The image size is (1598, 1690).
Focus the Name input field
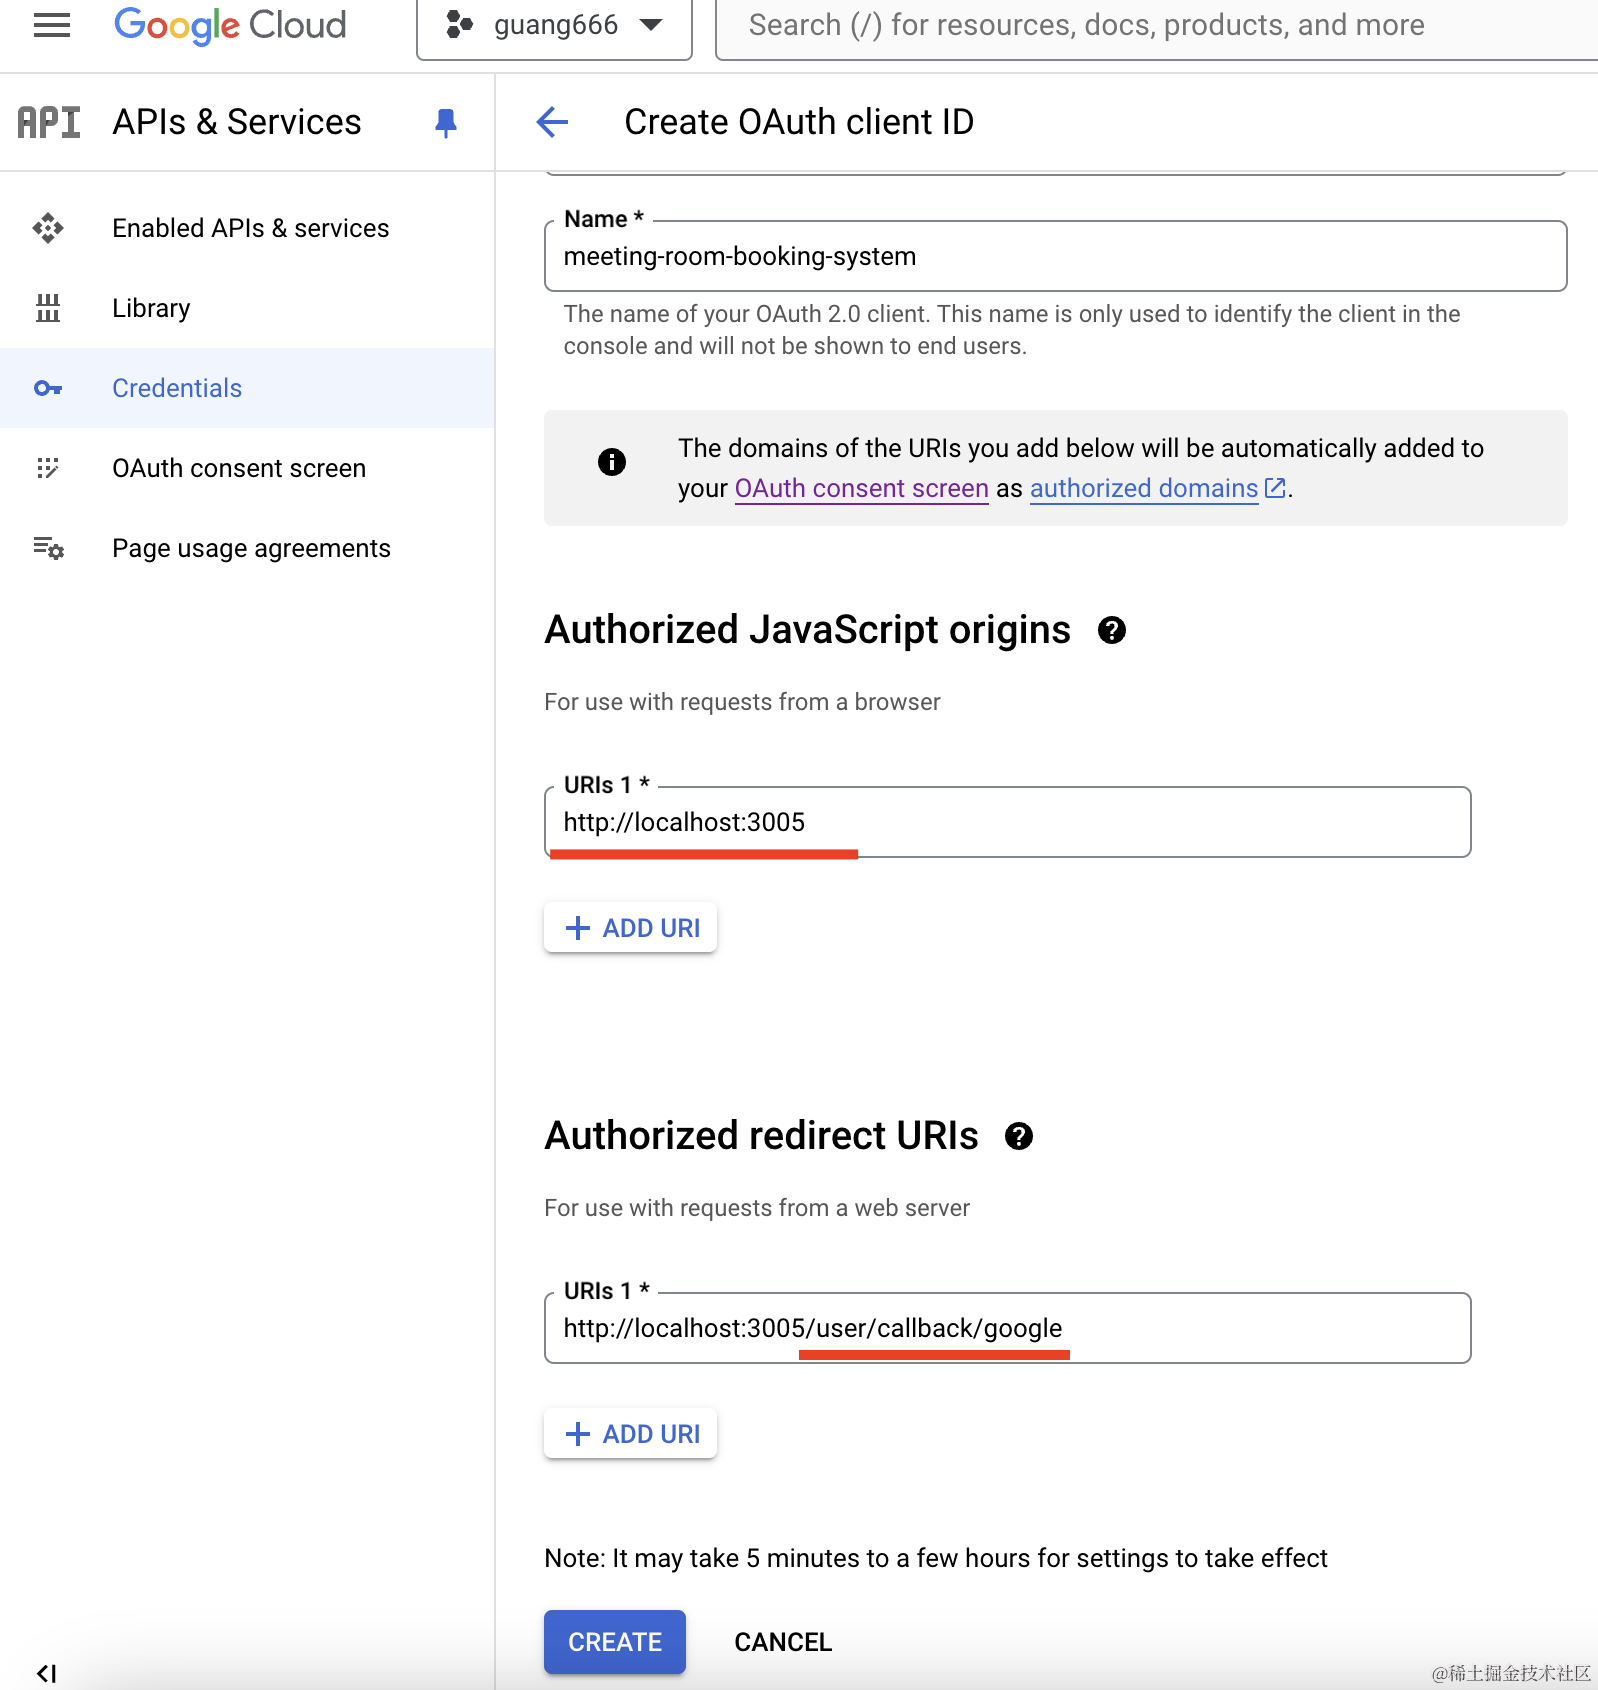click(x=1055, y=257)
